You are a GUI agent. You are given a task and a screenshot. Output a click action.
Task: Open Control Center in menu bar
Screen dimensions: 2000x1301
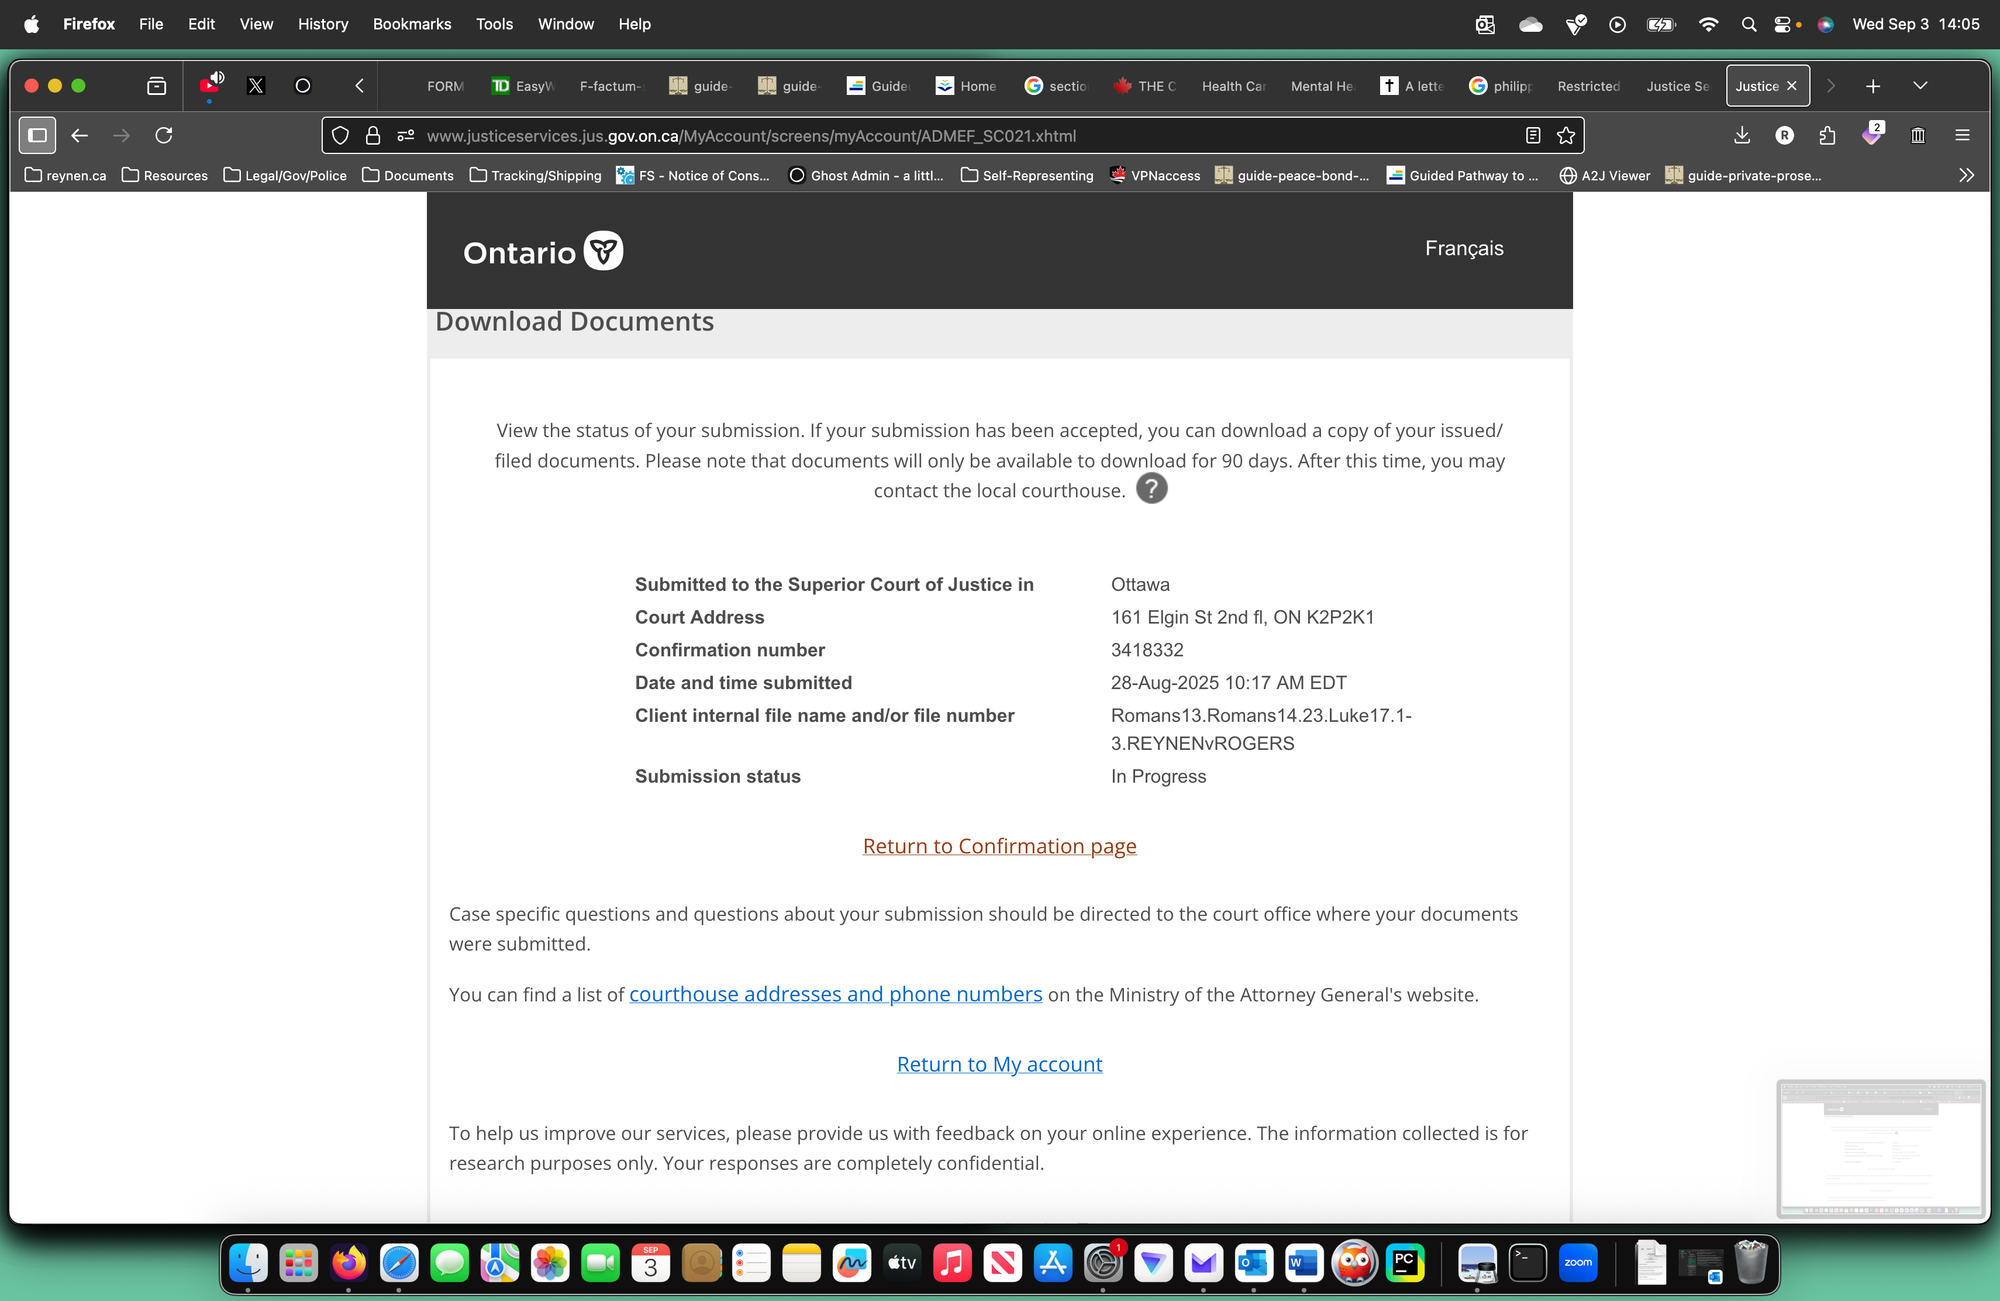point(1783,24)
